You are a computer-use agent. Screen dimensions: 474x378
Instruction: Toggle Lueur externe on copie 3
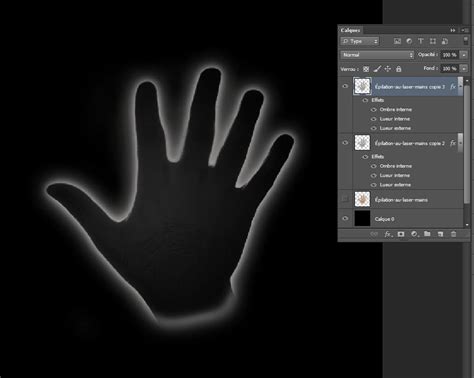click(x=374, y=128)
